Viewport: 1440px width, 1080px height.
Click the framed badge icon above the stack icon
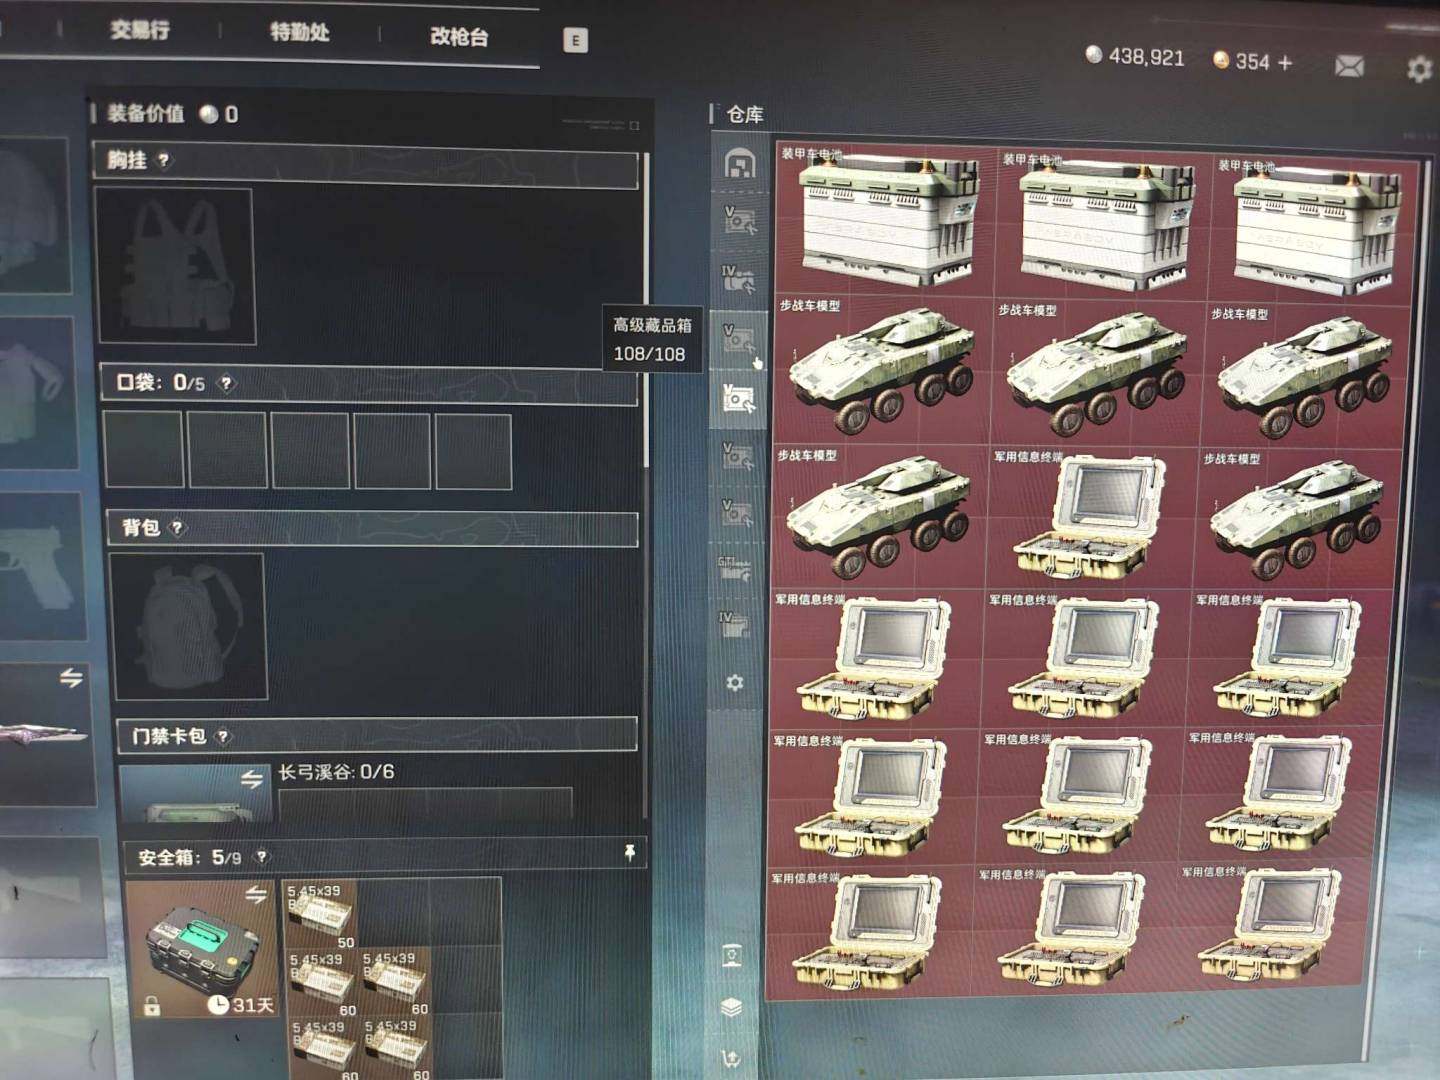(732, 956)
